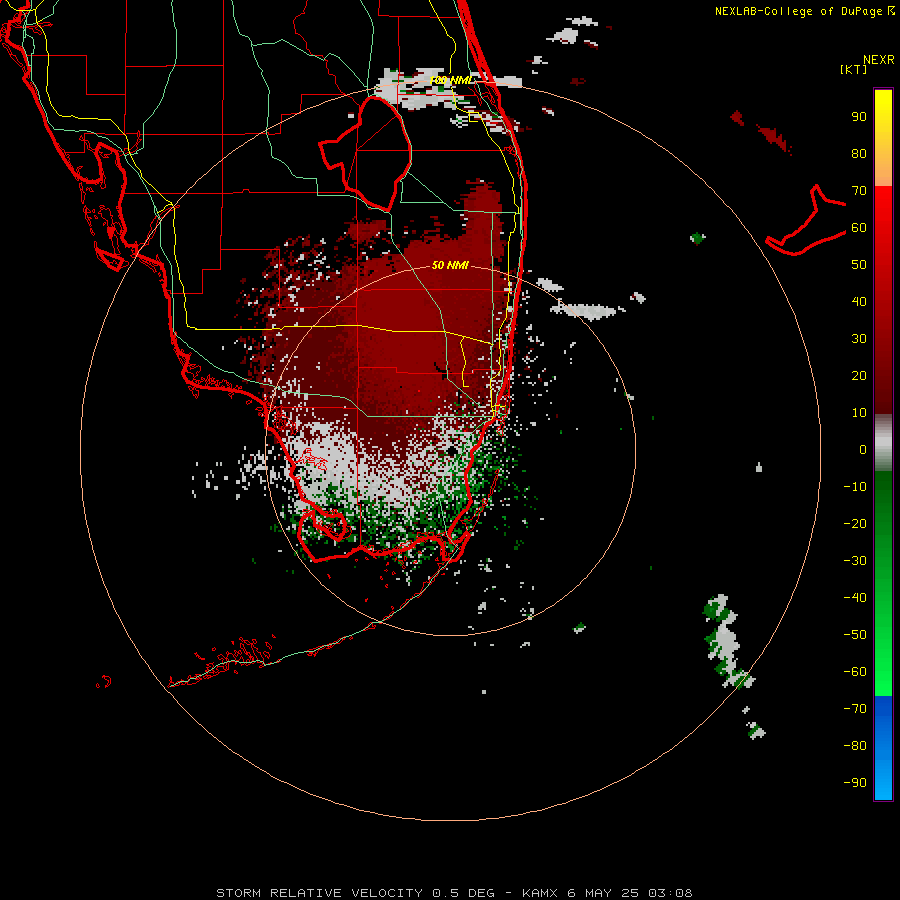
Task: Pick the yellow segment of the color bar
Action: coord(883,138)
